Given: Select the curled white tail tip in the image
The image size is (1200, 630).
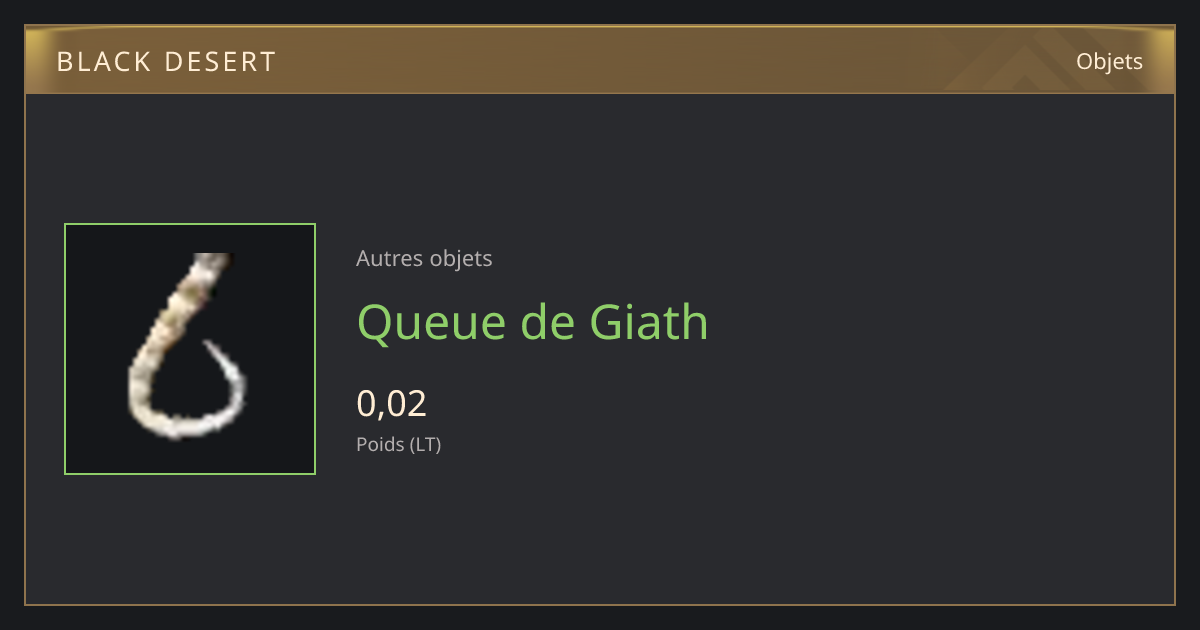Looking at the screenshot, I should (225, 380).
